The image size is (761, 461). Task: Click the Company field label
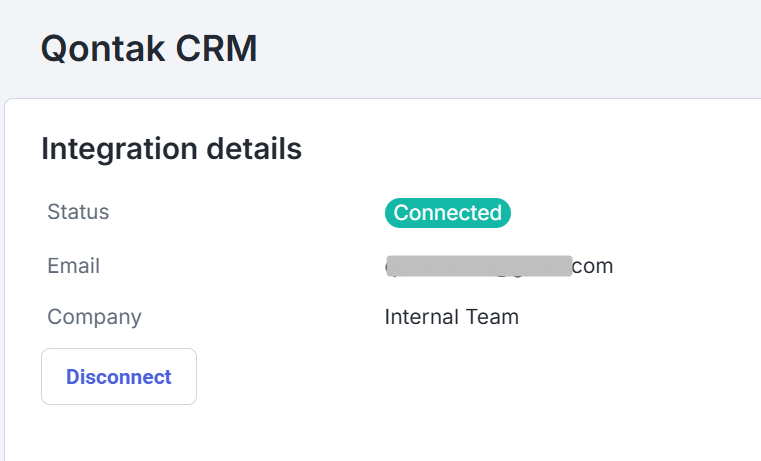coord(94,317)
